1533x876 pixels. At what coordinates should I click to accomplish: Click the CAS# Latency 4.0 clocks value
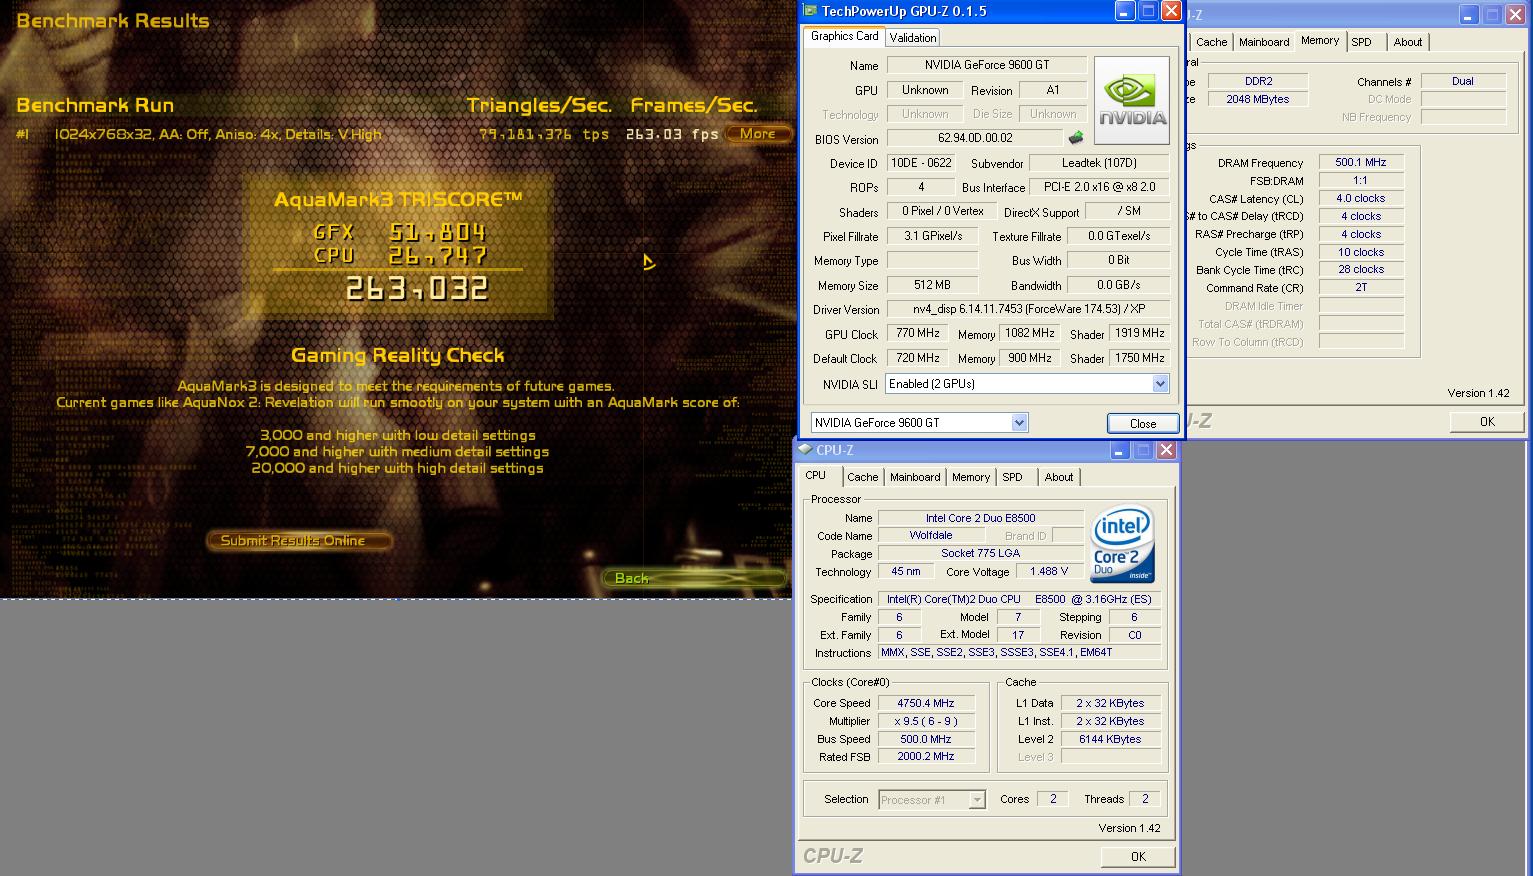coord(1361,198)
